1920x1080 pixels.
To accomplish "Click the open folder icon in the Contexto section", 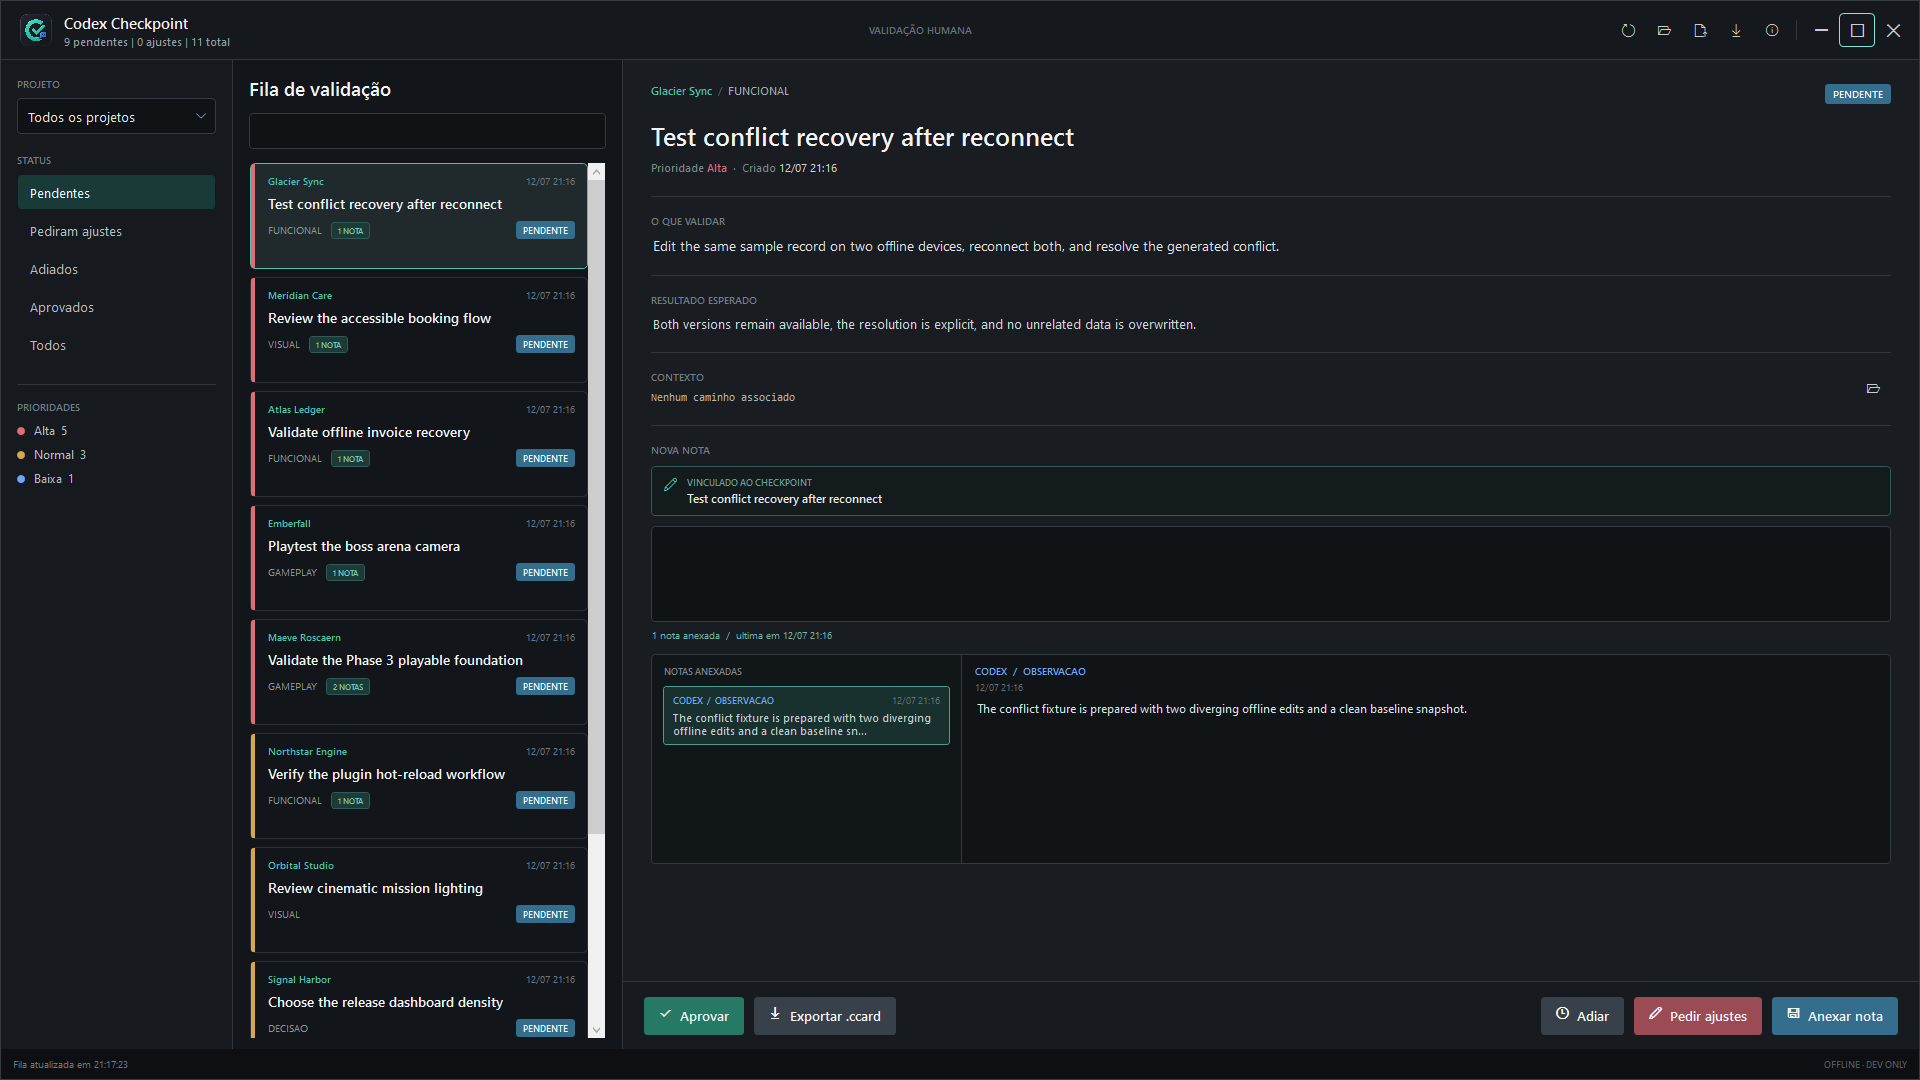I will (x=1873, y=389).
